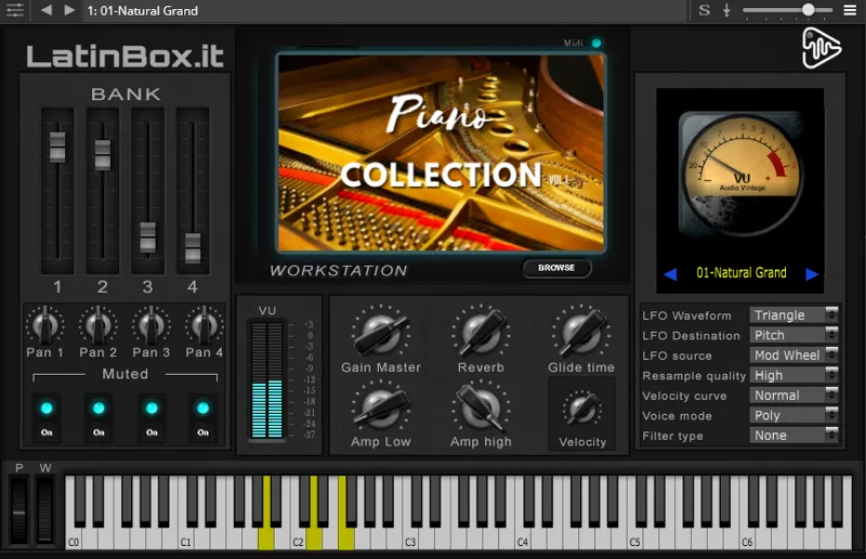
Task: Open LFO source dropdown showing Mod Wheel
Action: pos(794,355)
